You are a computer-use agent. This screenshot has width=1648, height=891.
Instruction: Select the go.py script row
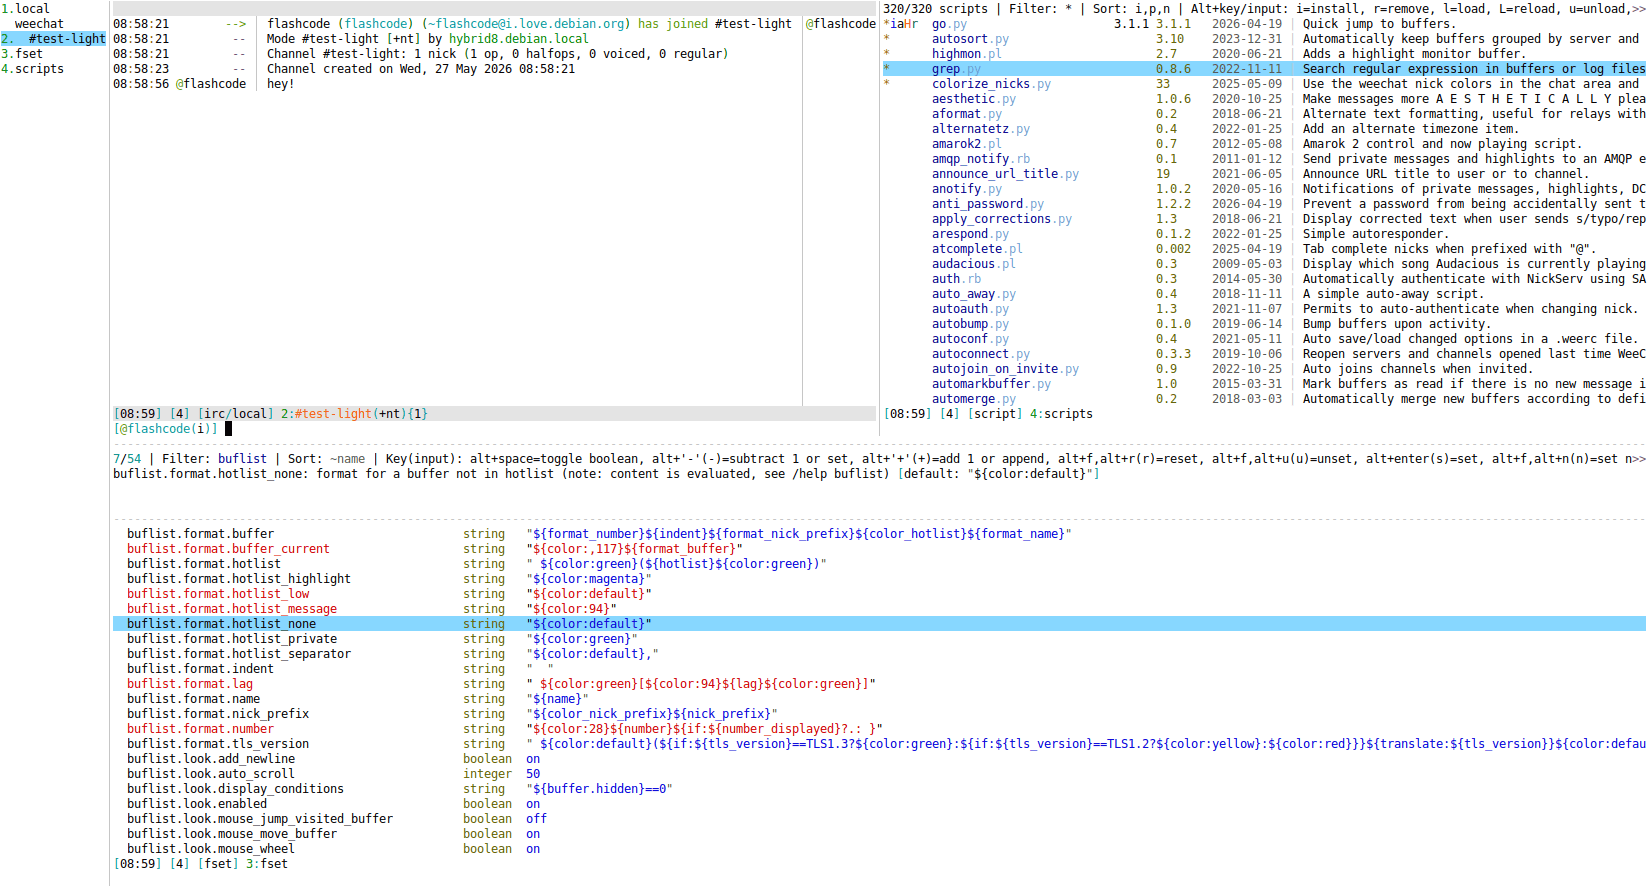[1263, 24]
